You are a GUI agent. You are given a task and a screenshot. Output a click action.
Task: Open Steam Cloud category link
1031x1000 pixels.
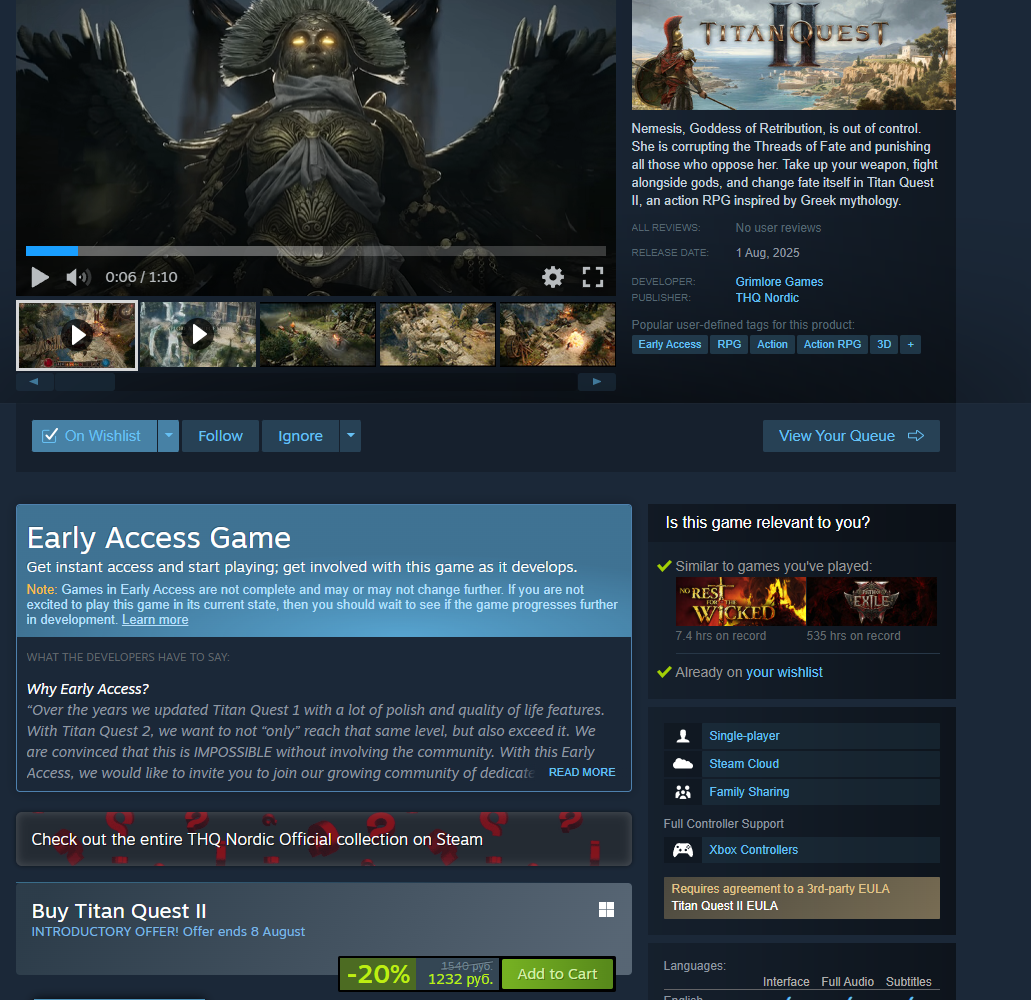[744, 764]
